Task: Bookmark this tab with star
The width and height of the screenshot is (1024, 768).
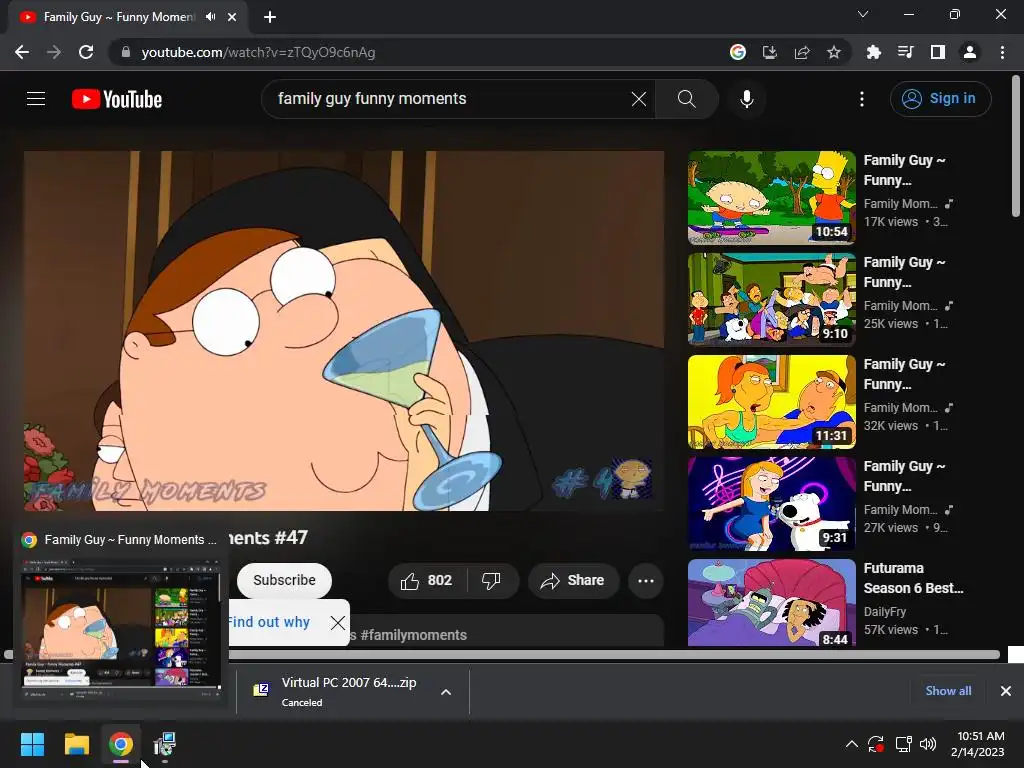Action: (834, 52)
